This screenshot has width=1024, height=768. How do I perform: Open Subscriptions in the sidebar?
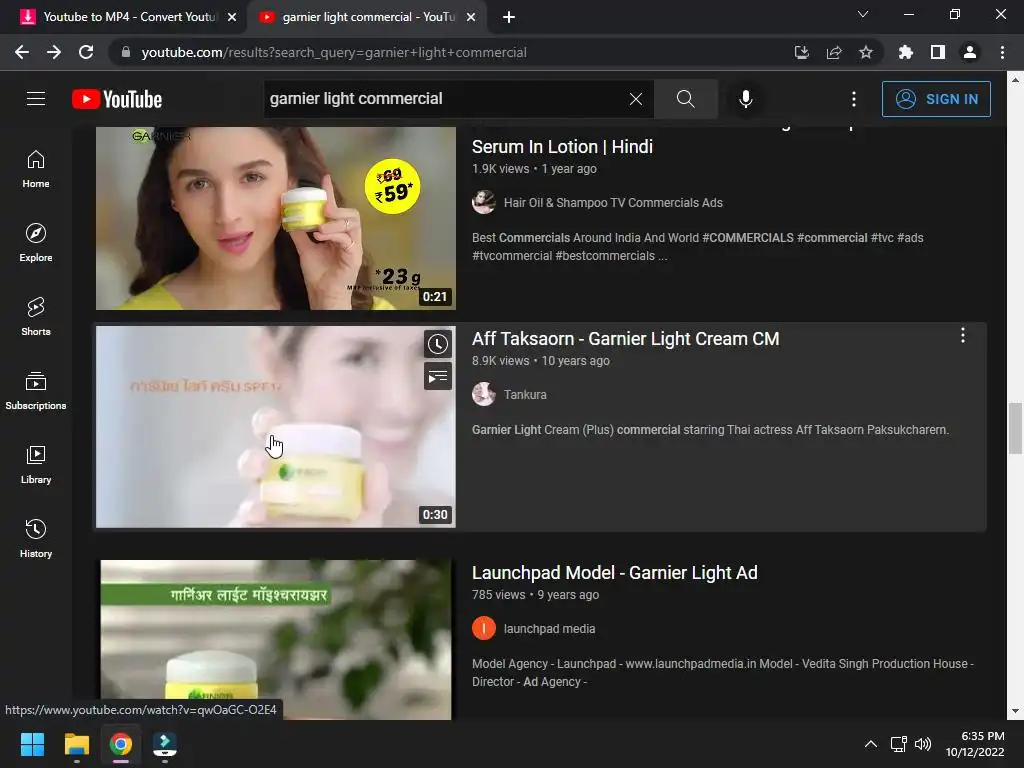[x=36, y=391]
